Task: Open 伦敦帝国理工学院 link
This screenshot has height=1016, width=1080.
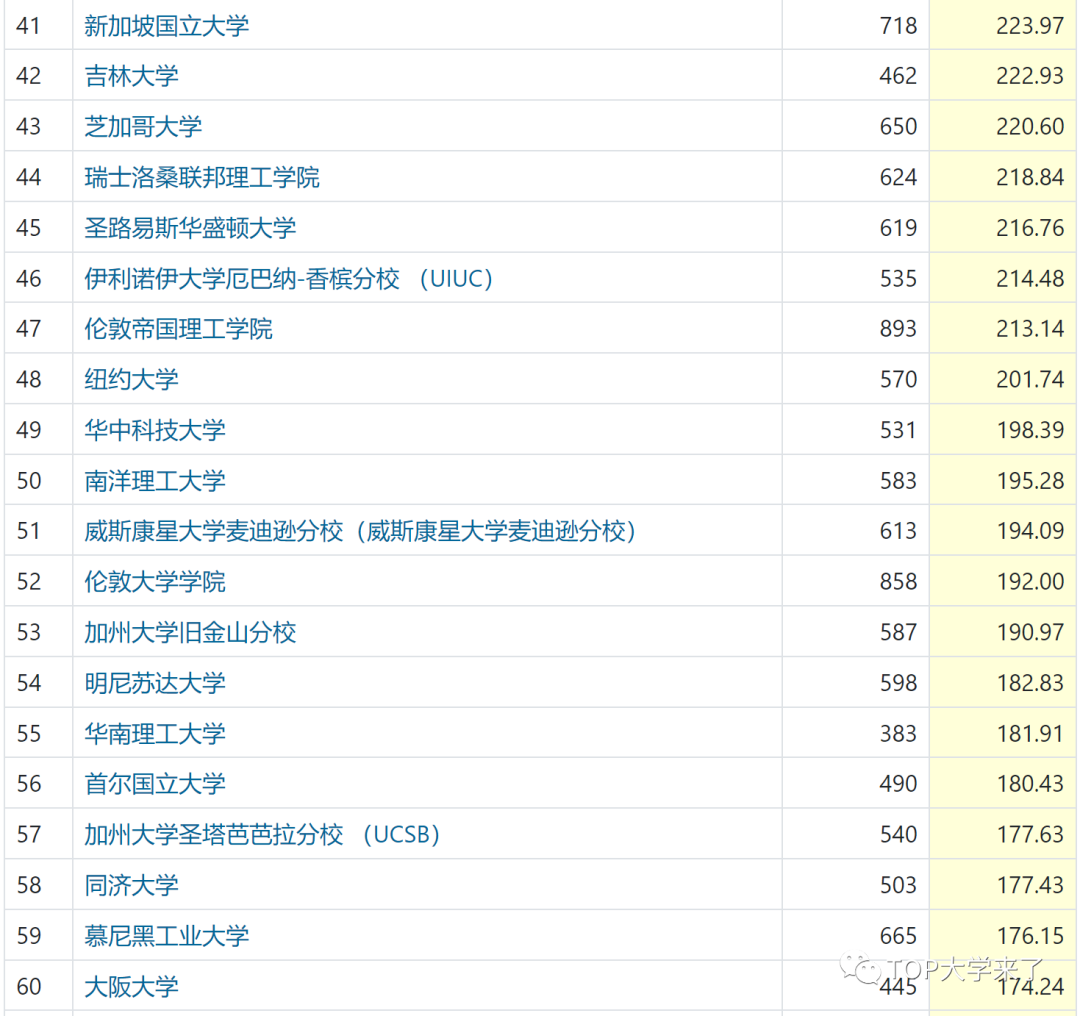Action: (x=178, y=329)
